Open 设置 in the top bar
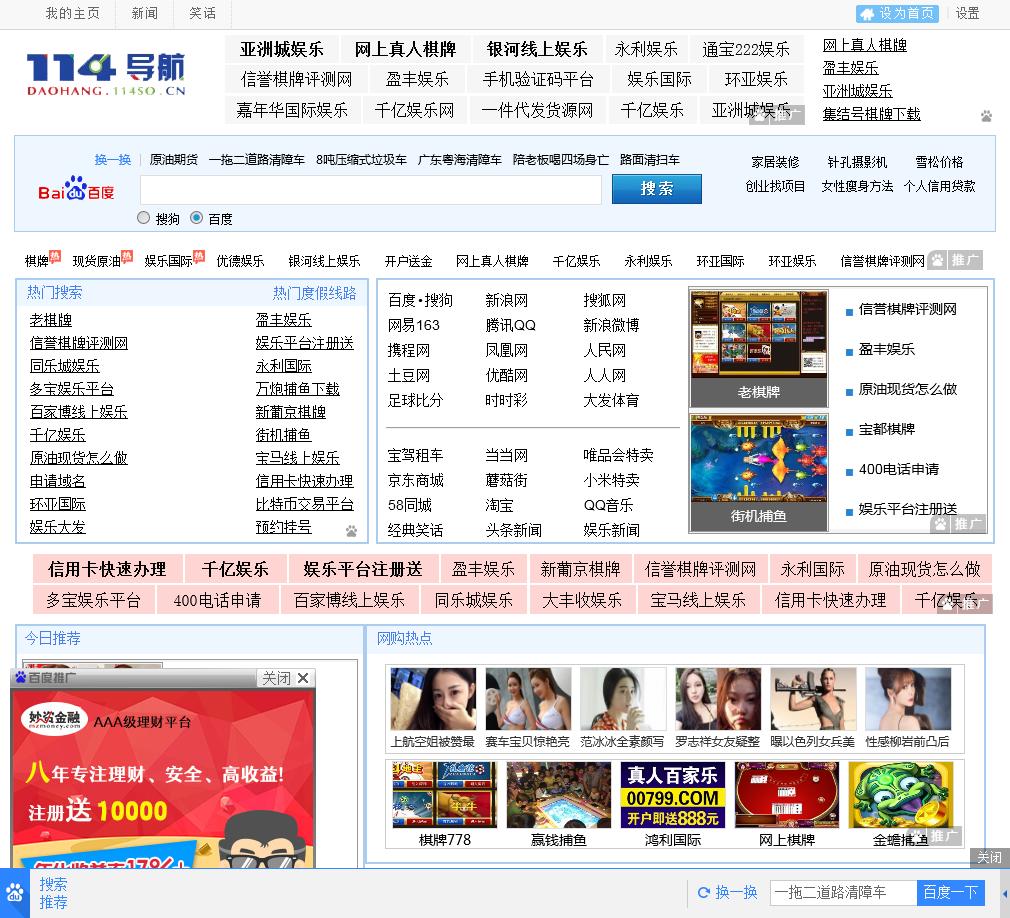Screen dimensions: 1010x918 pyautogui.click(x=967, y=14)
